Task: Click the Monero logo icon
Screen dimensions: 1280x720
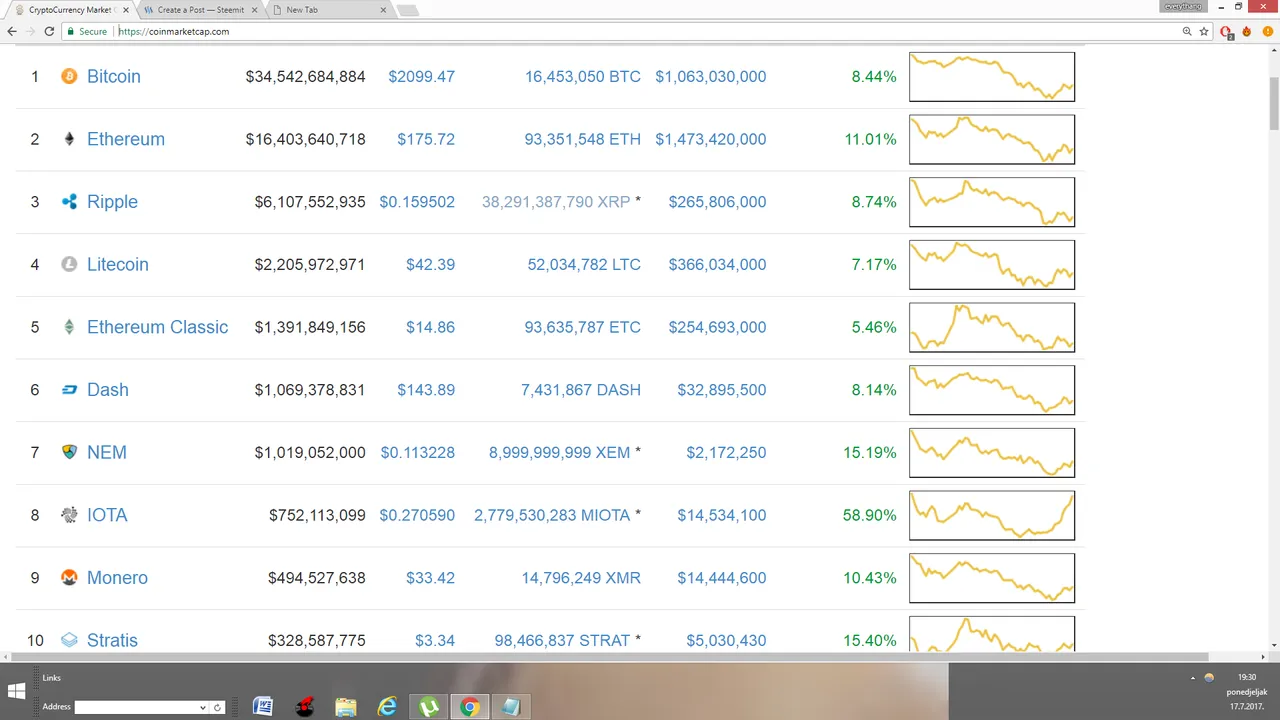Action: (x=69, y=578)
